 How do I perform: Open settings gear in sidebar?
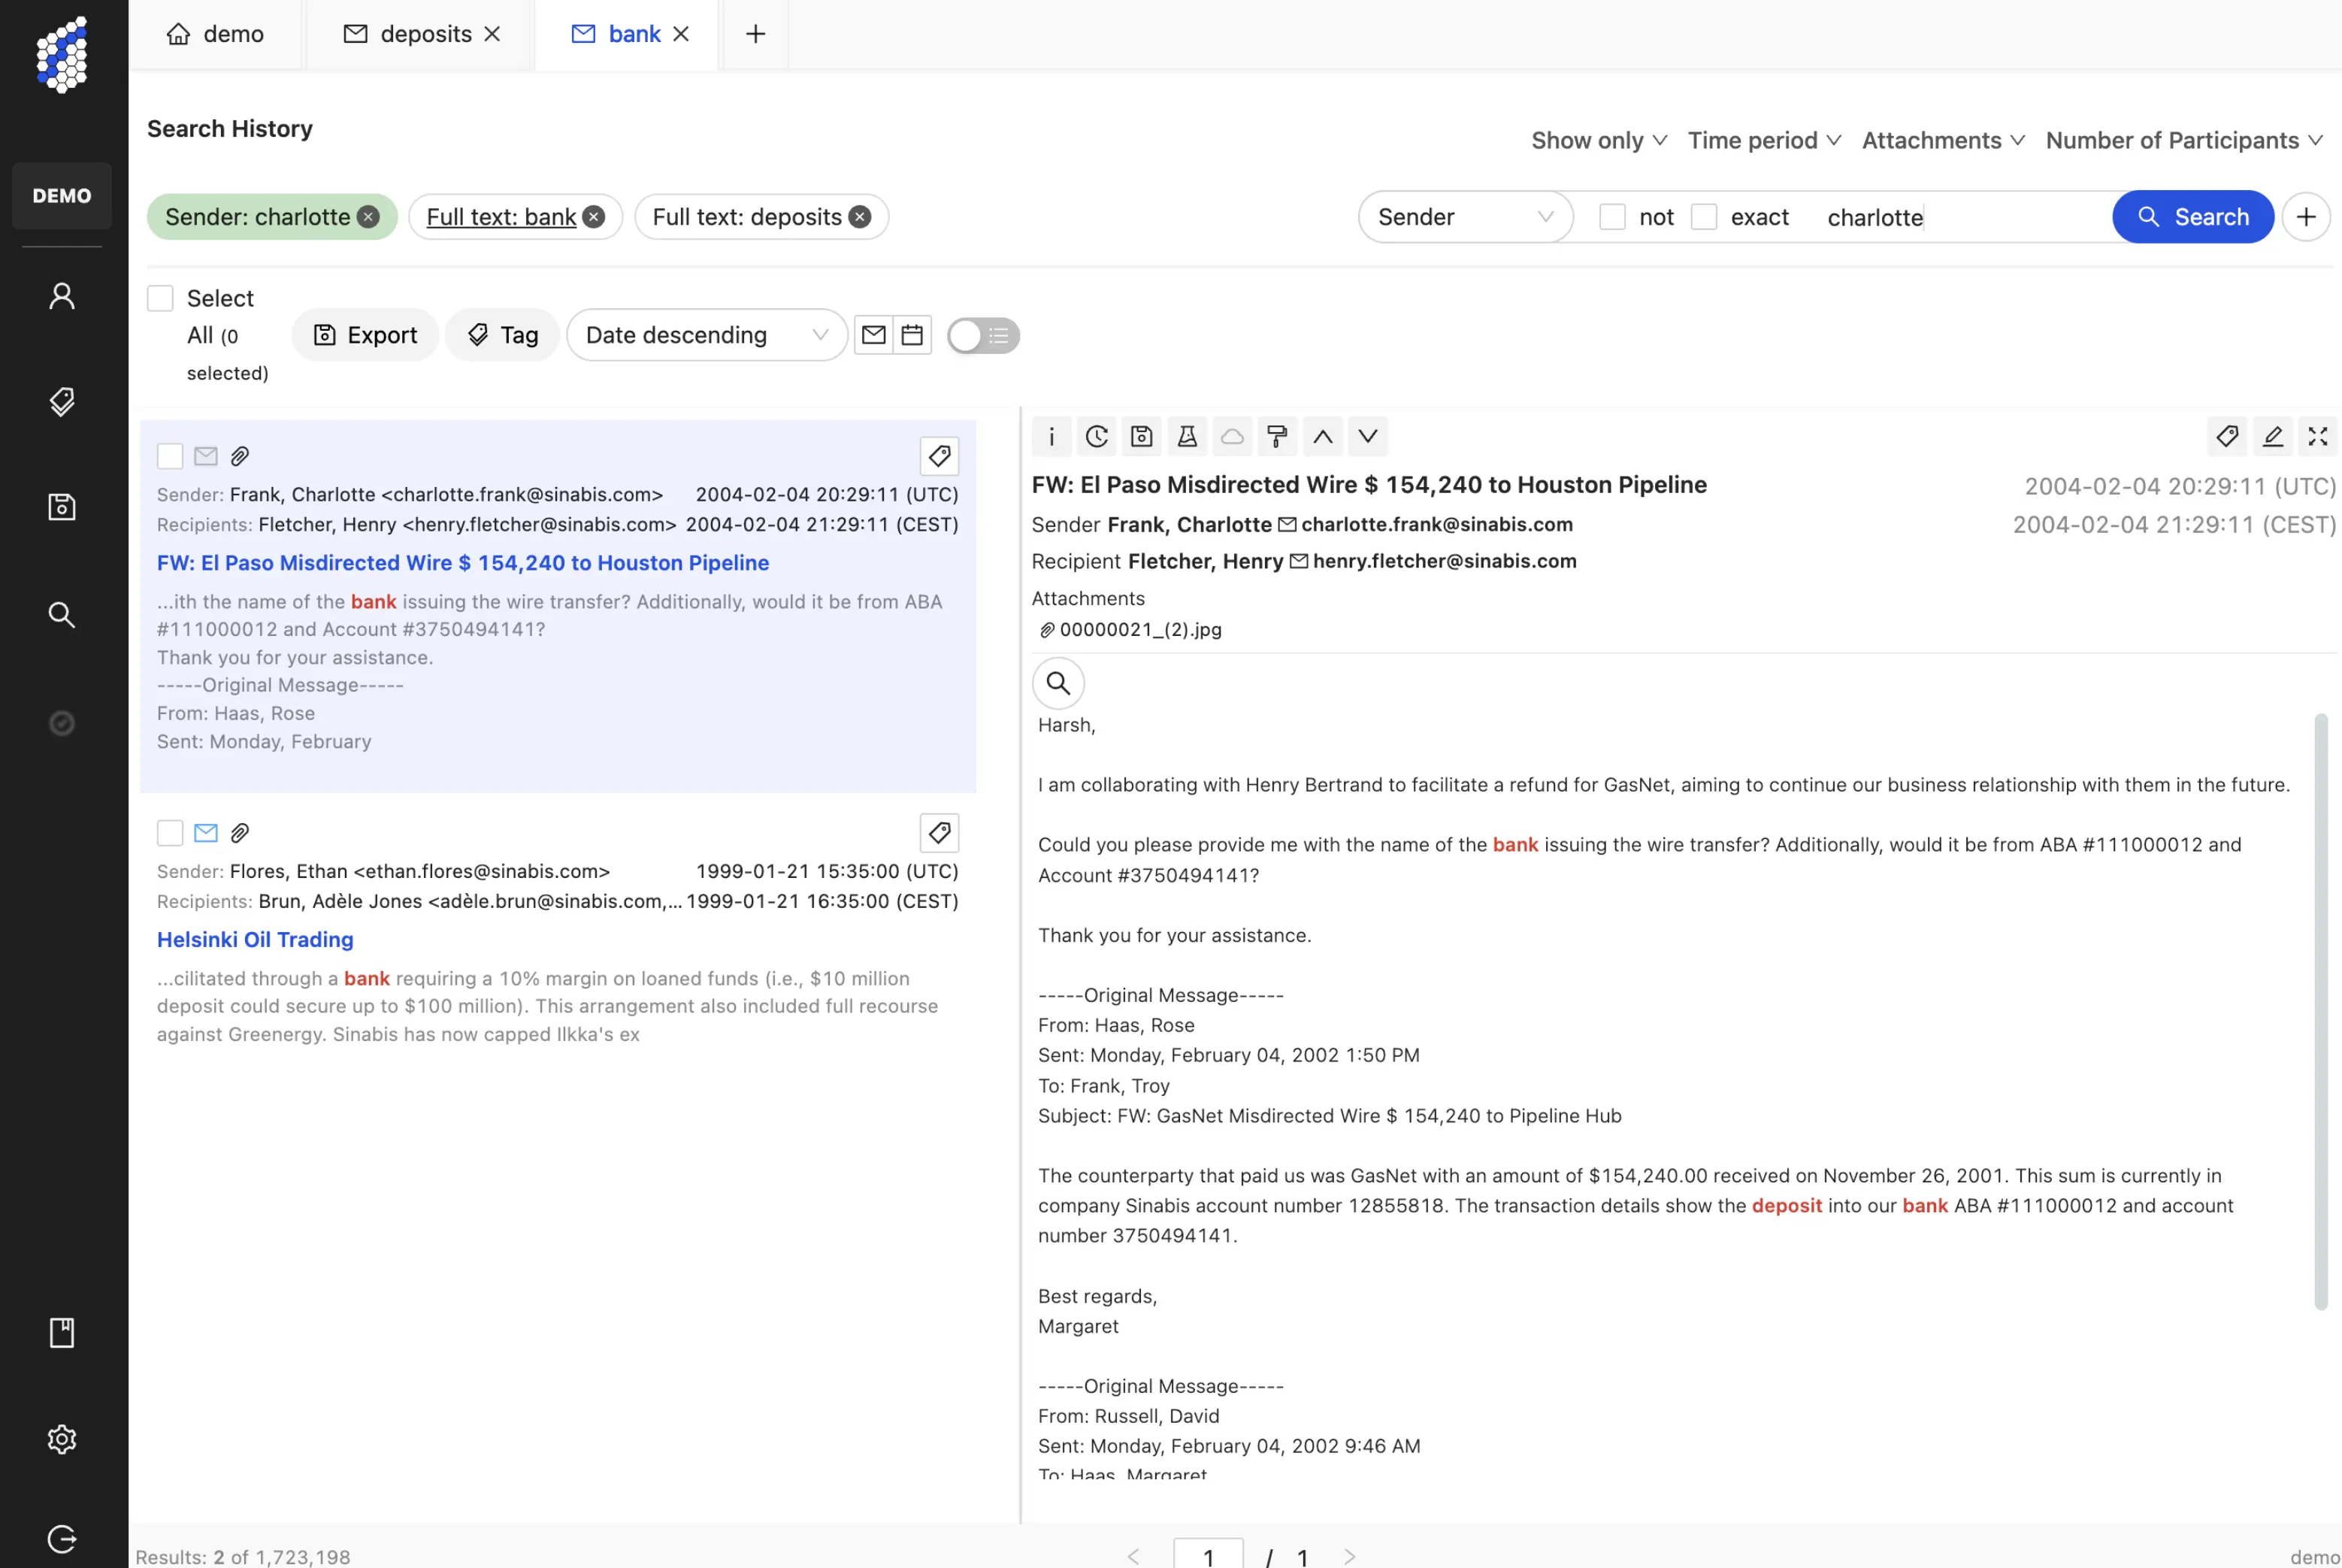click(62, 1438)
